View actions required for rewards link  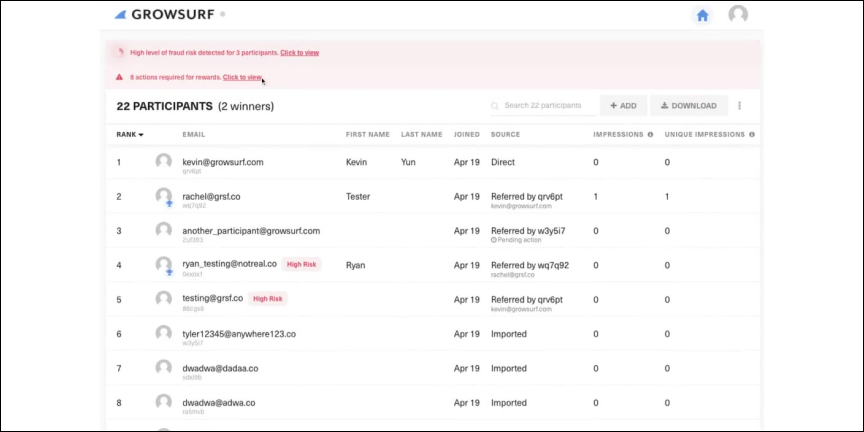click(x=242, y=77)
